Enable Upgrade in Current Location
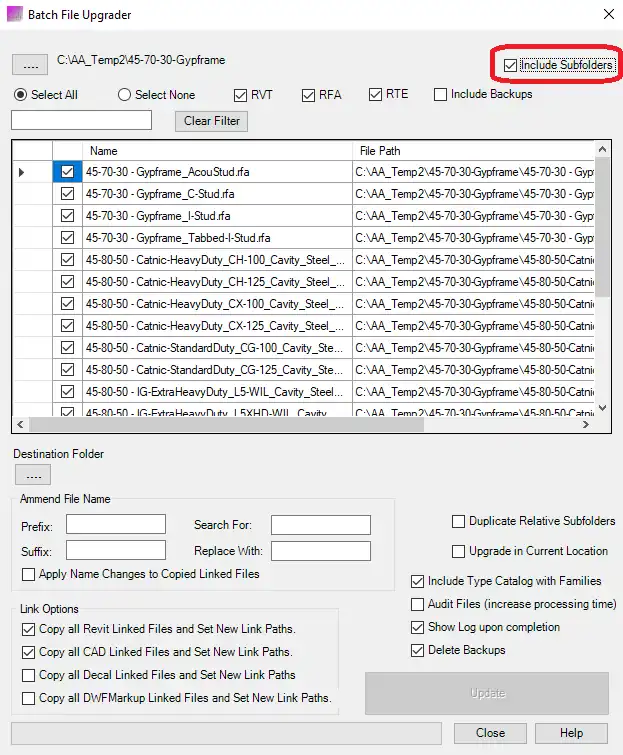This screenshot has width=623, height=755. pyautogui.click(x=459, y=551)
